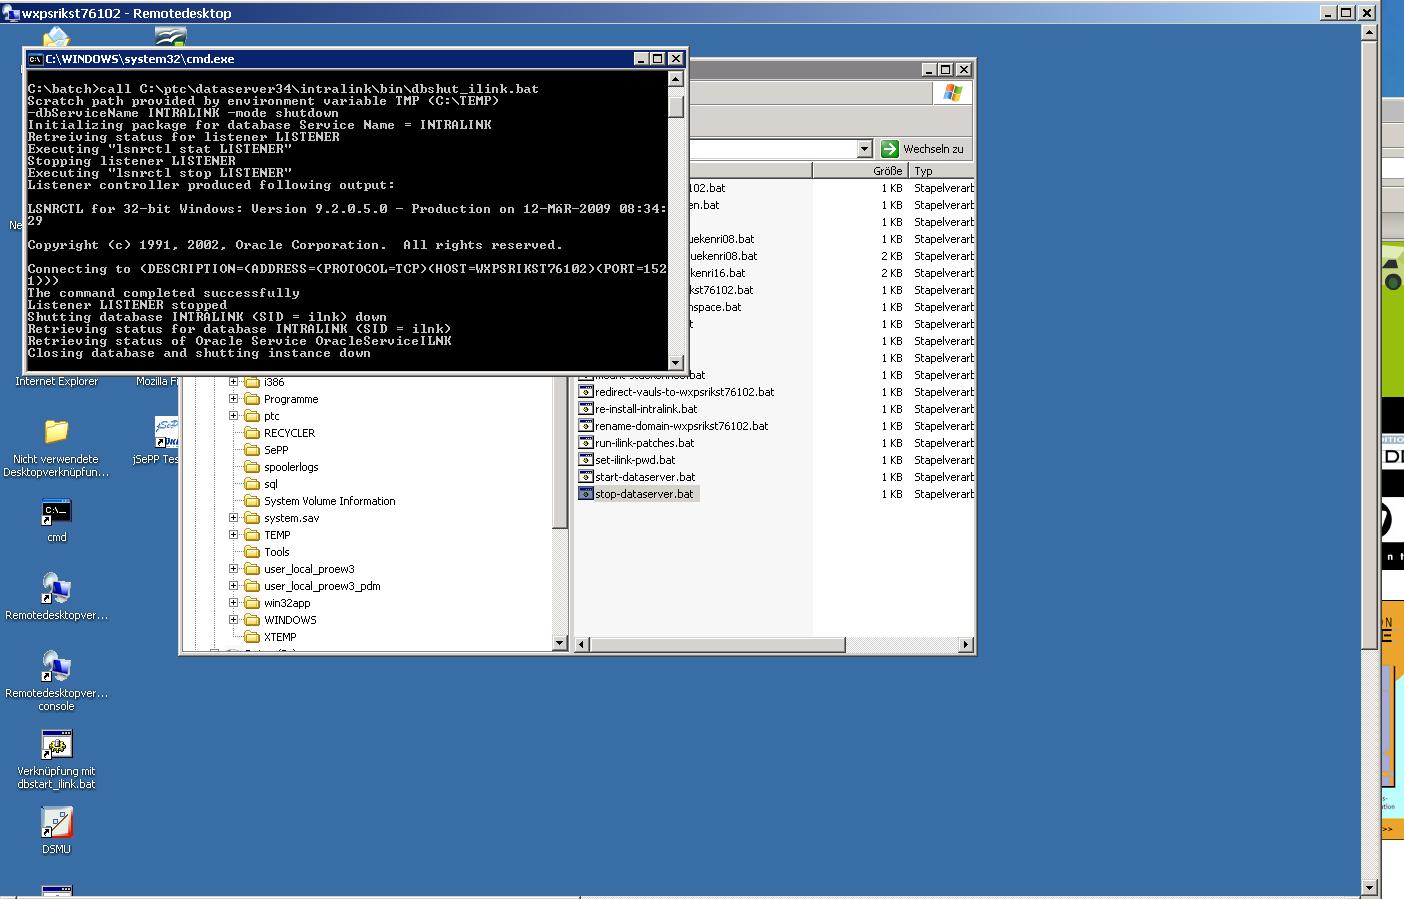1404x899 pixels.
Task: Maximize the cmd.exe window
Action: (658, 59)
